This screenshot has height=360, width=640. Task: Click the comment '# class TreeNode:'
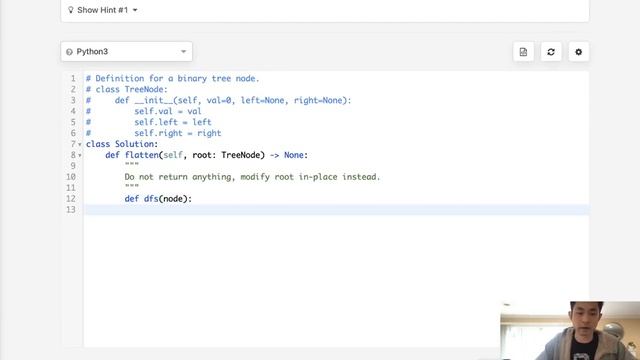[x=127, y=89]
